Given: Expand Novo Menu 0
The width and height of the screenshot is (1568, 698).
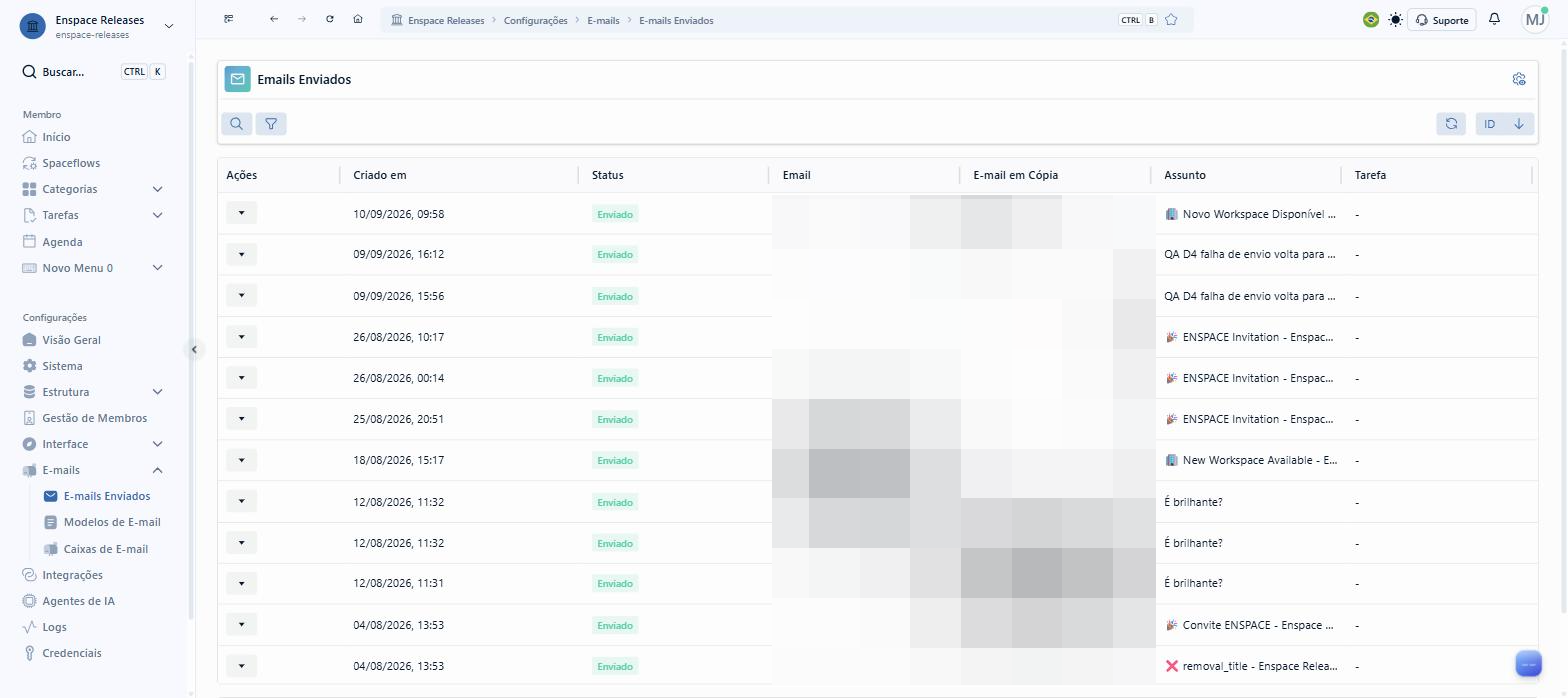Looking at the screenshot, I should tap(93, 268).
